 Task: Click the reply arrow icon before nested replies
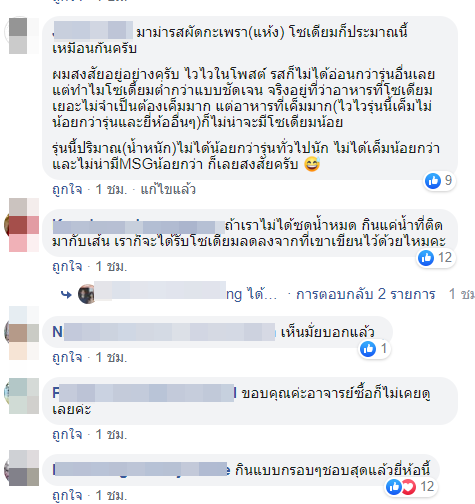pyautogui.click(x=66, y=294)
